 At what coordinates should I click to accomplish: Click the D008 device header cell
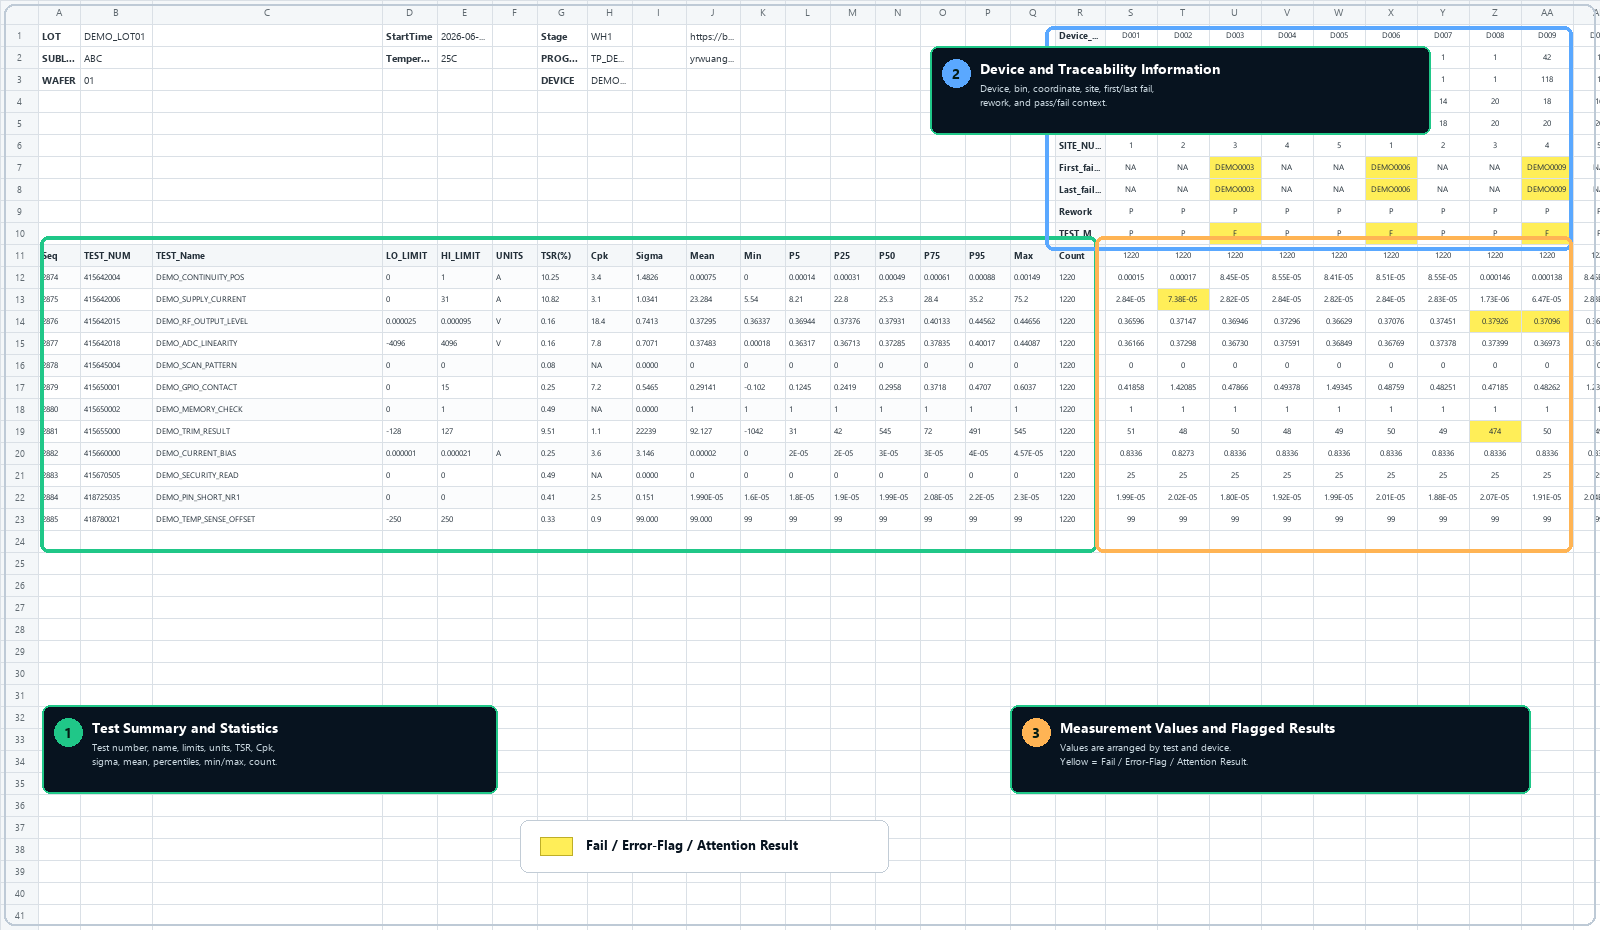[x=1495, y=36]
